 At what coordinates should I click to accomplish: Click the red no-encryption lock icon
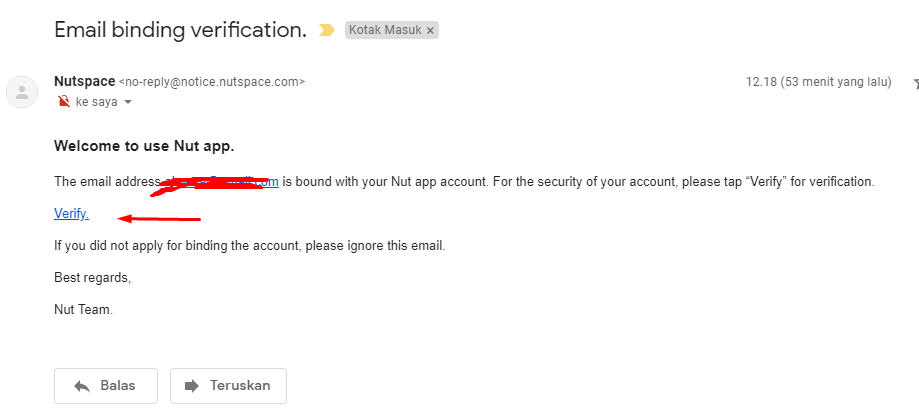coord(64,101)
